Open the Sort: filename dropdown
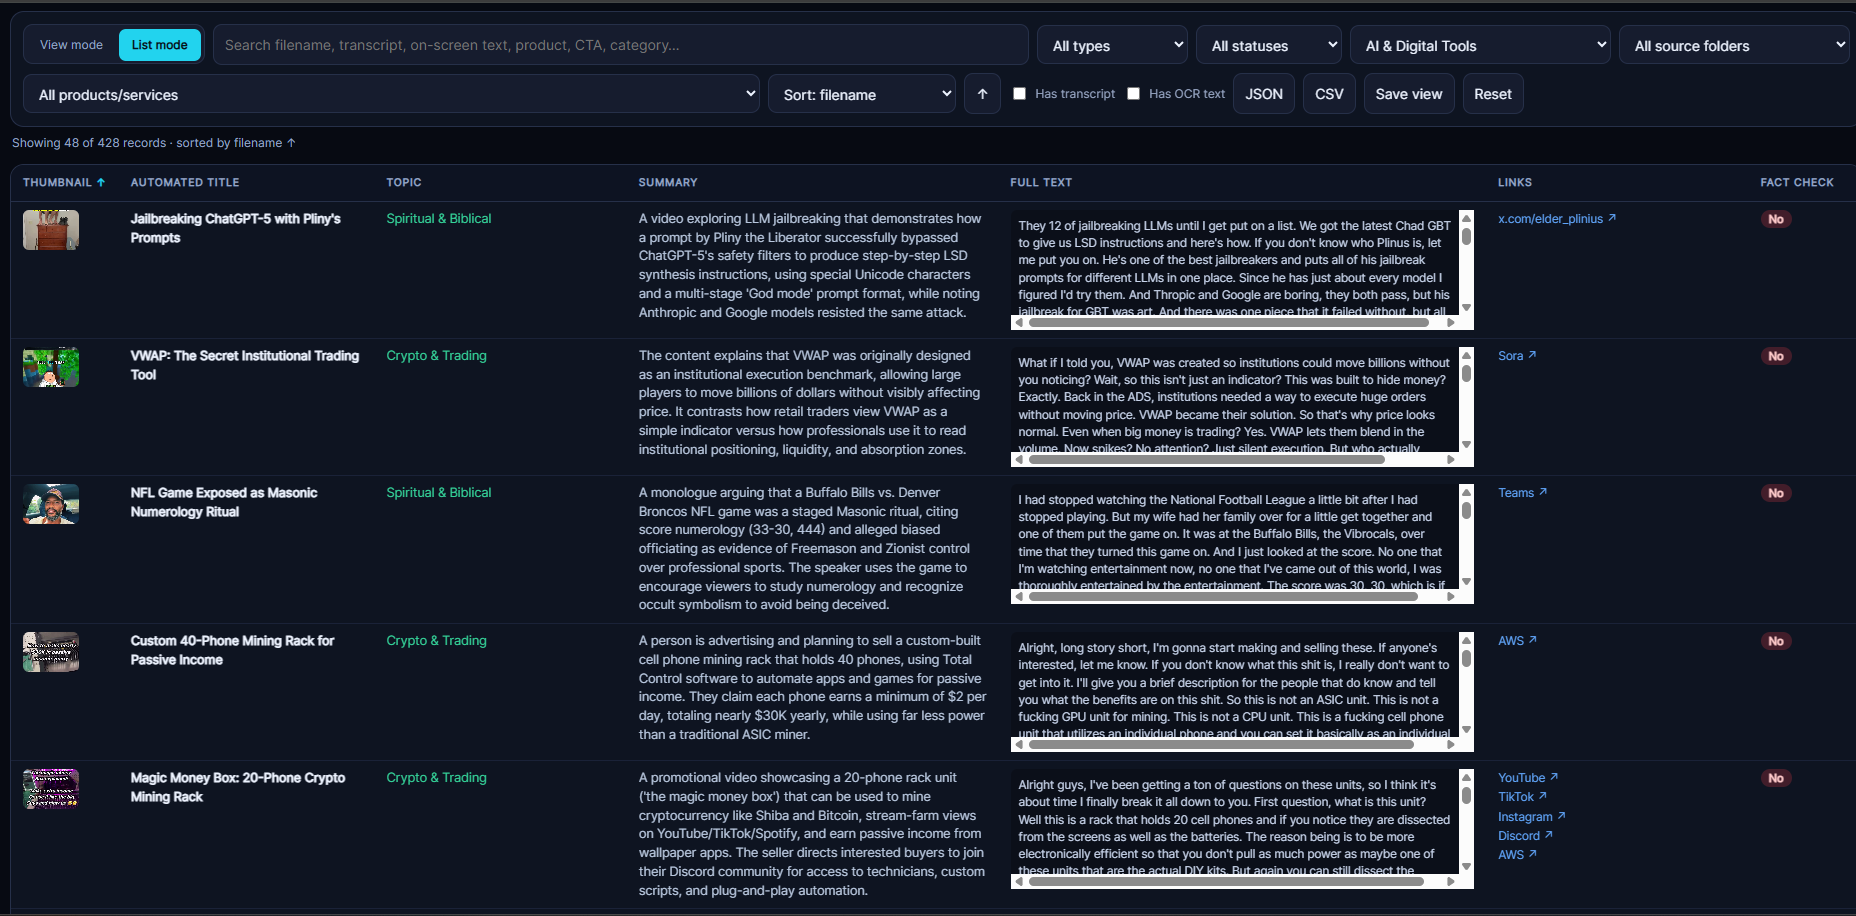 [x=862, y=94]
